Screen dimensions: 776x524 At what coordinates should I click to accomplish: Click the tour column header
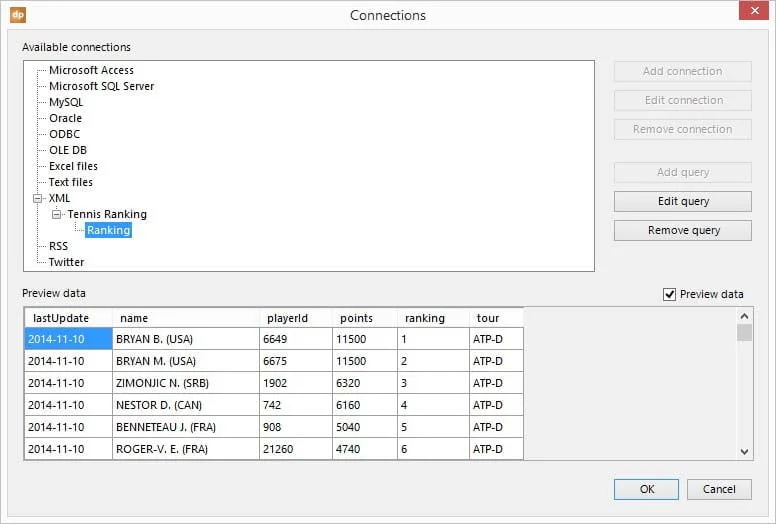[496, 318]
